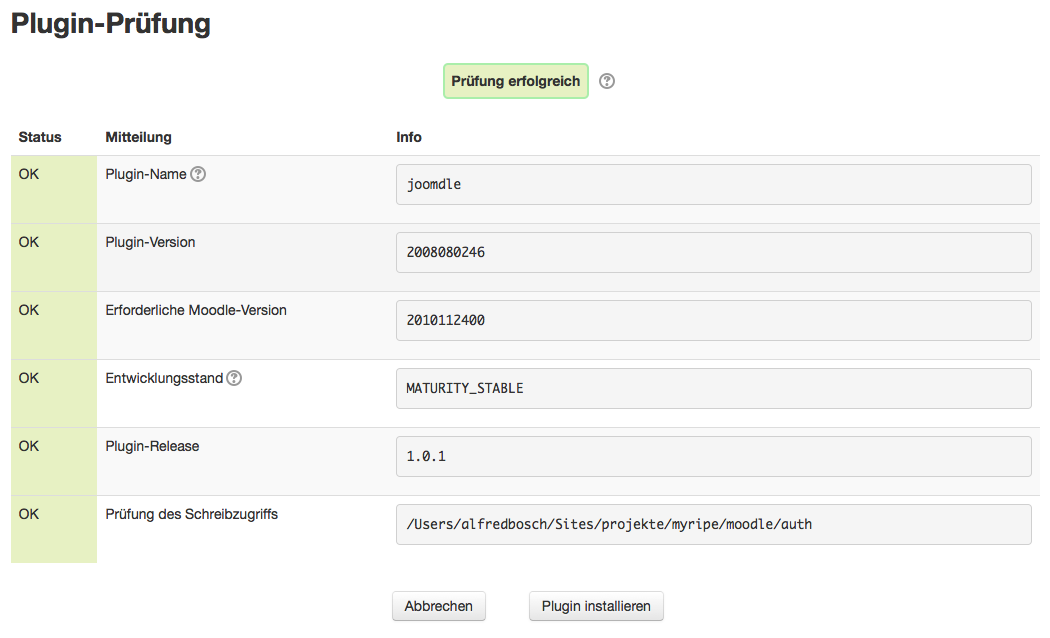This screenshot has width=1050, height=638.
Task: Select the joomdle plugin name field
Action: click(713, 185)
